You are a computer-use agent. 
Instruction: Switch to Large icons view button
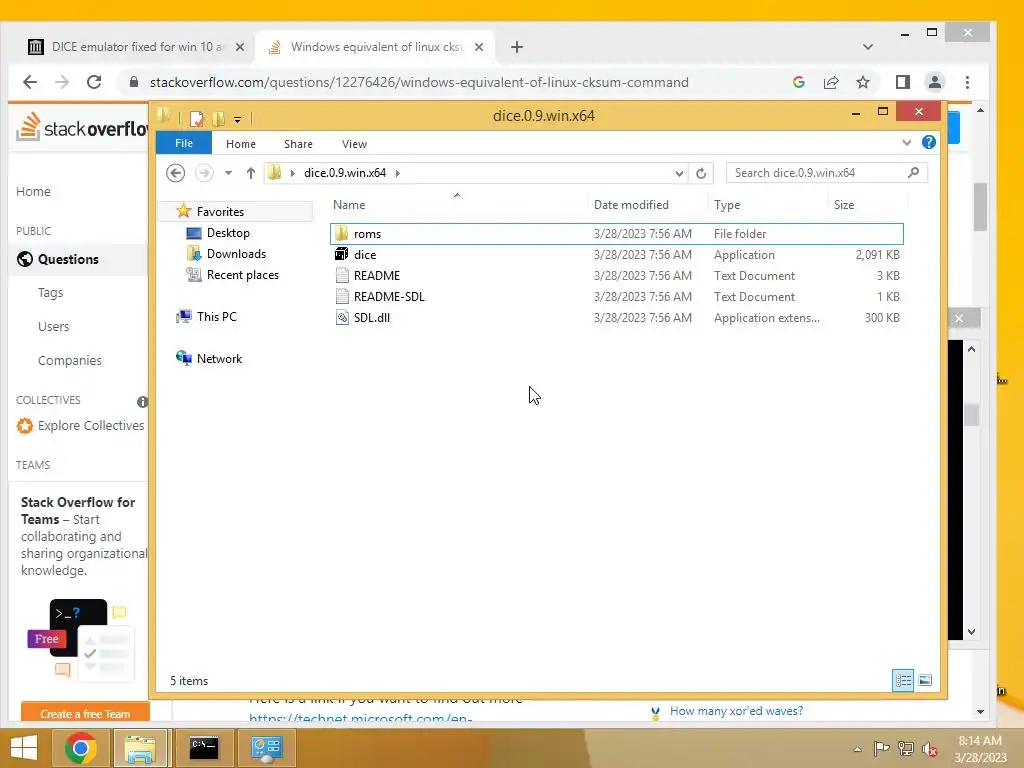pos(925,680)
